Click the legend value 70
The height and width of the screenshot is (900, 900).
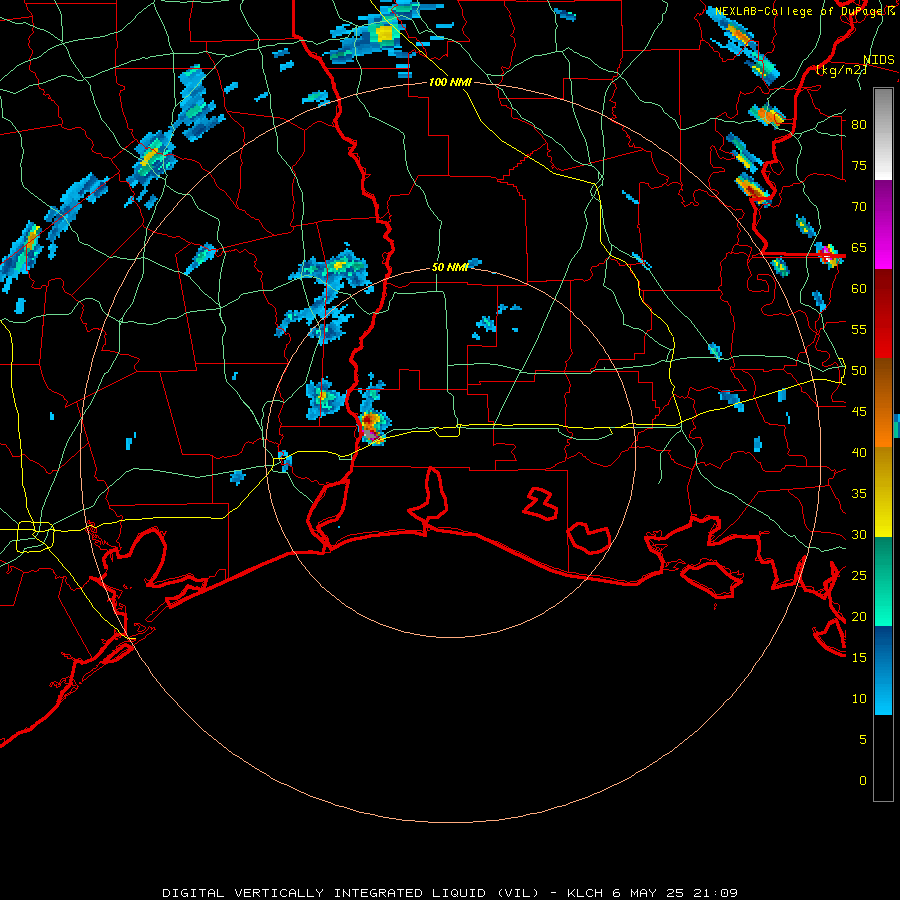click(x=859, y=207)
